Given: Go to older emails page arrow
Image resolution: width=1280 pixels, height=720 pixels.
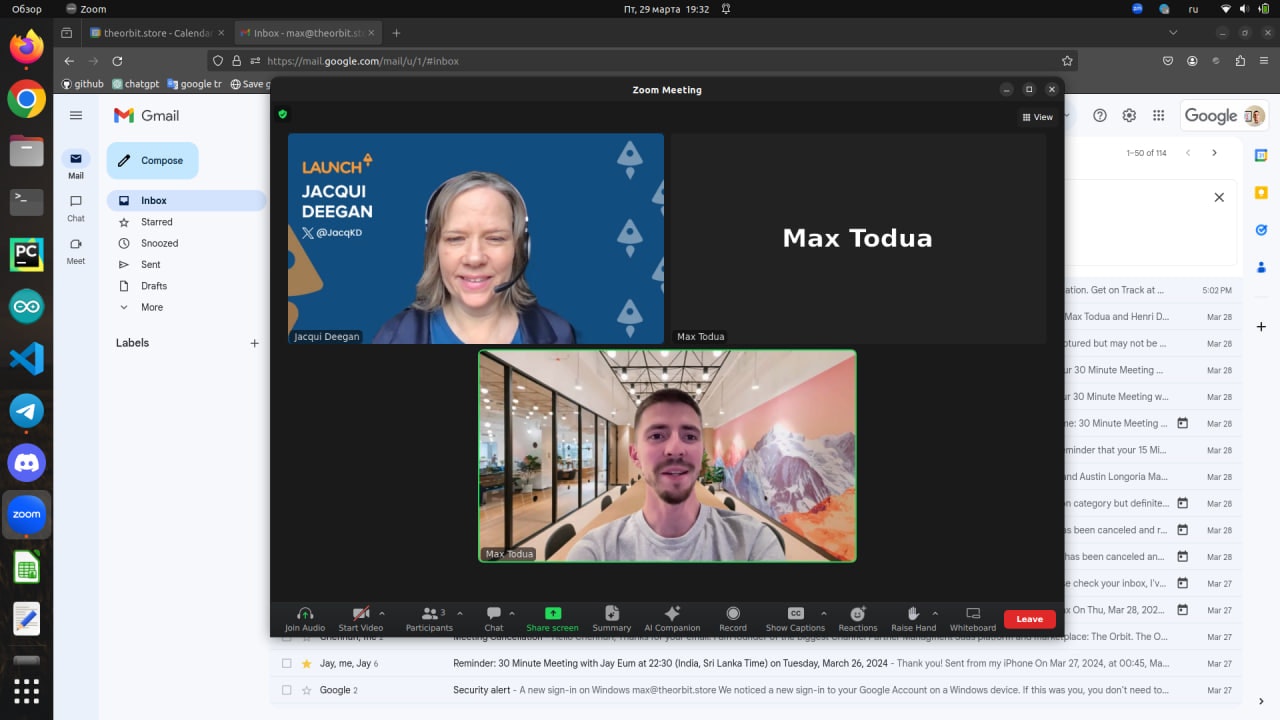Looking at the screenshot, I should point(1214,153).
